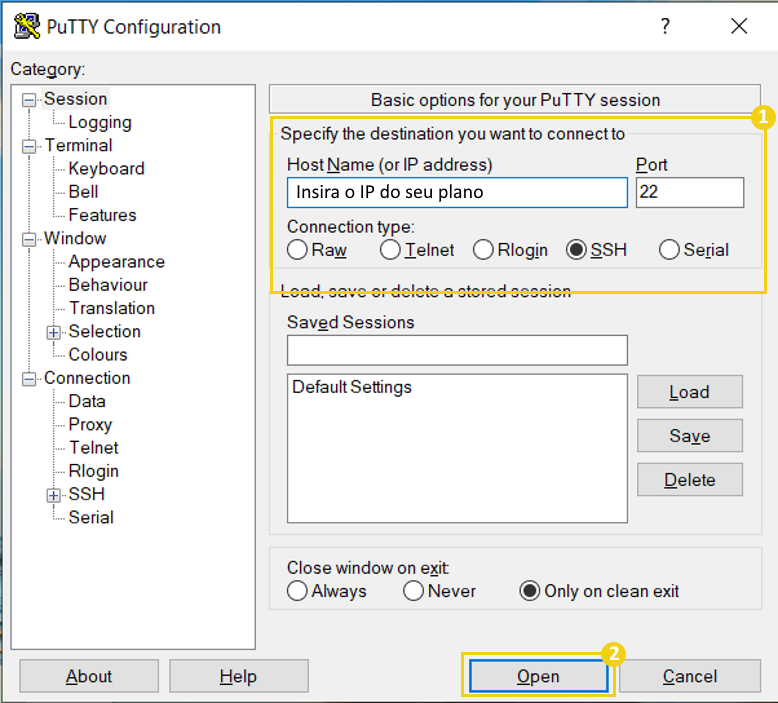This screenshot has width=778, height=703.
Task: Click the Port input field
Action: 690,192
